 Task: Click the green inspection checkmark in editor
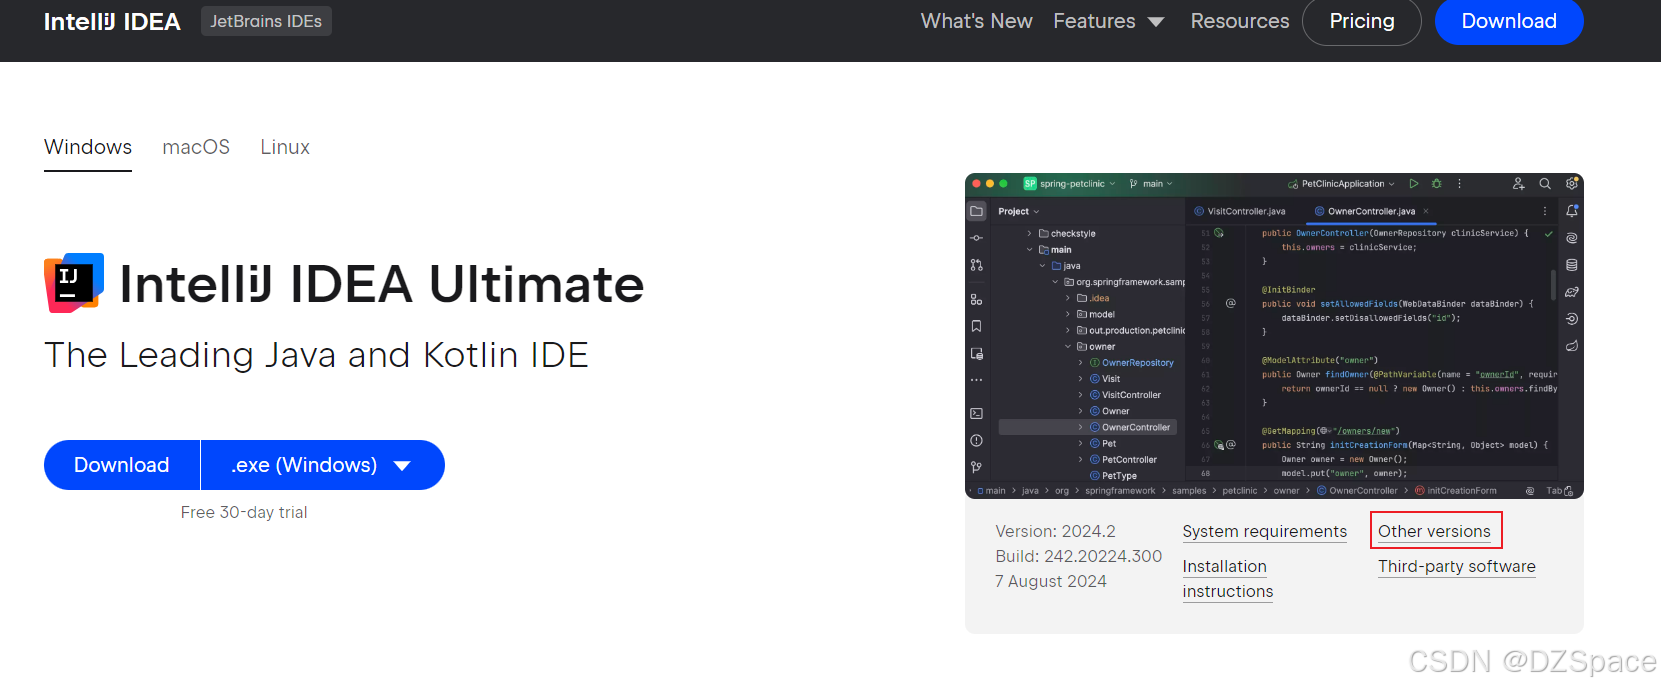click(1549, 234)
